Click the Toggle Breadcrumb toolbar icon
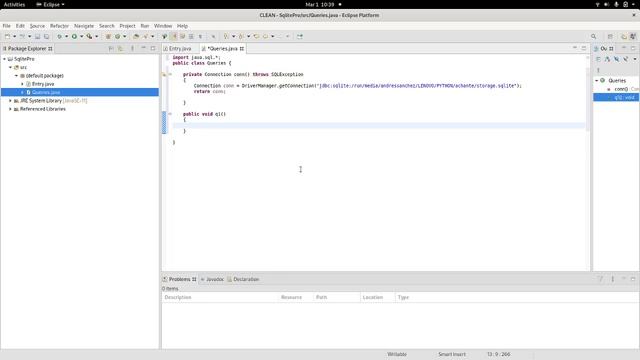The height and width of the screenshot is (360, 640). (x=164, y=36)
